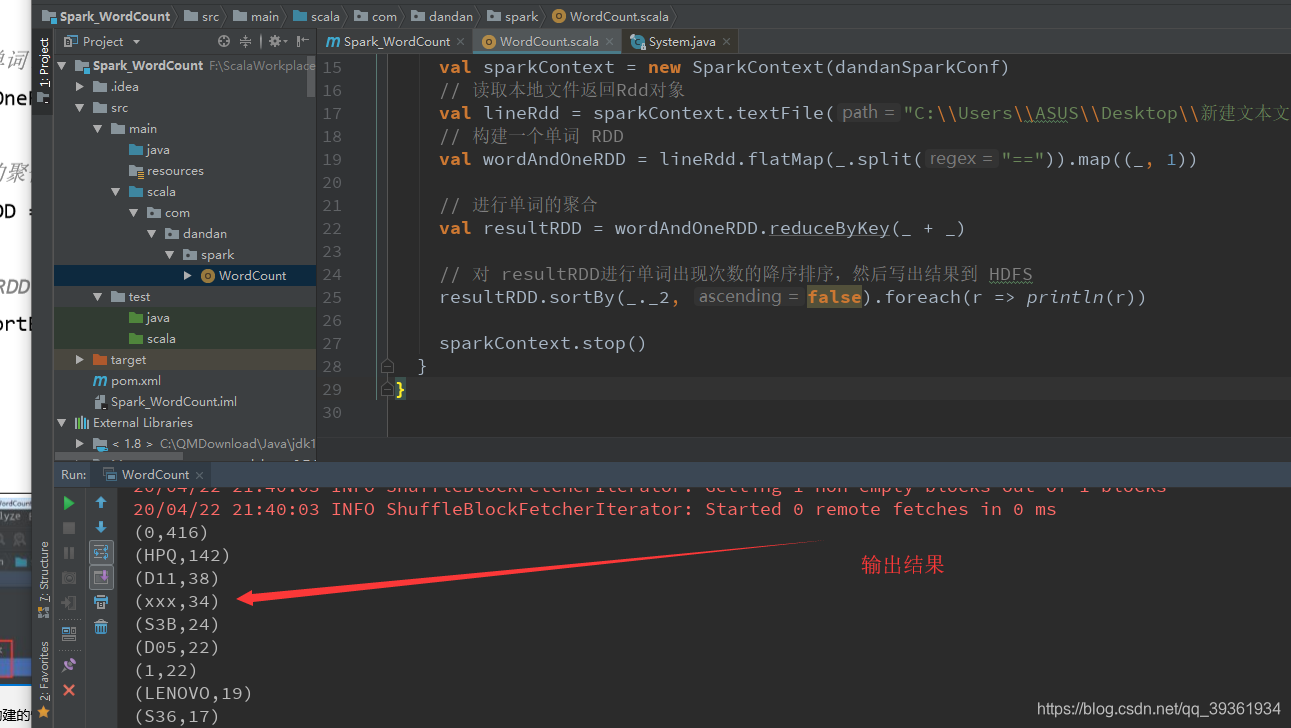Open the Favorites side tool window

[43, 680]
